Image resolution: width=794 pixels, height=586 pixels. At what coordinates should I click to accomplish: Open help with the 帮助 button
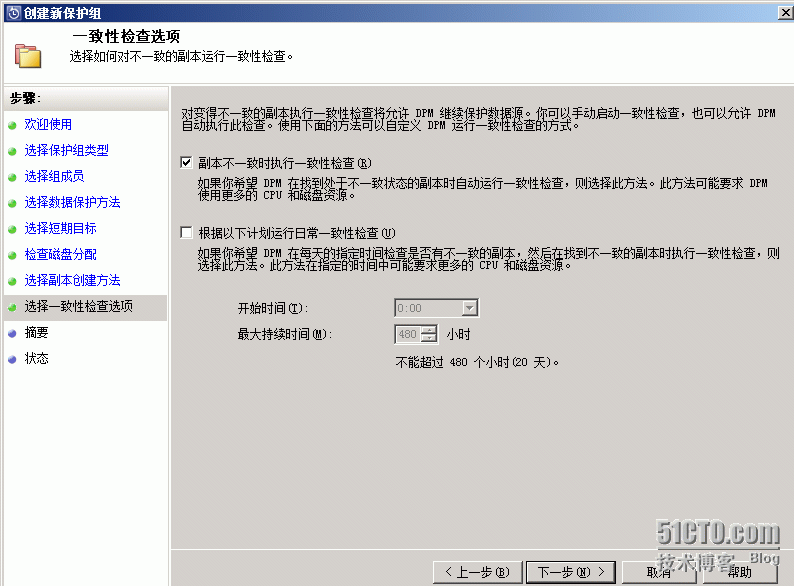(739, 572)
